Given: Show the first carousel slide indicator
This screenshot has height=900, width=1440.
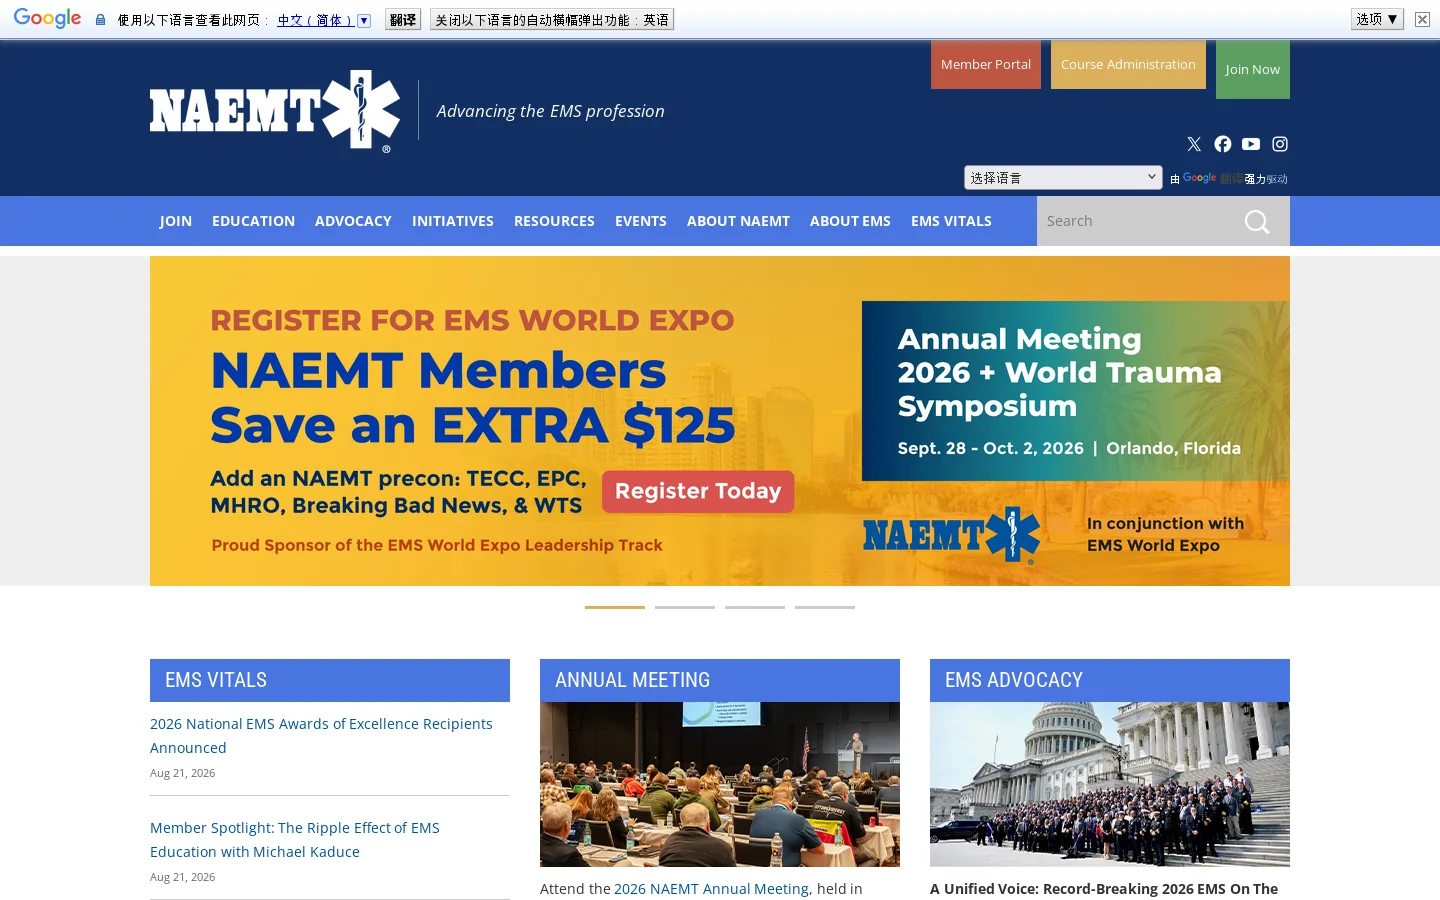Looking at the screenshot, I should pyautogui.click(x=615, y=607).
